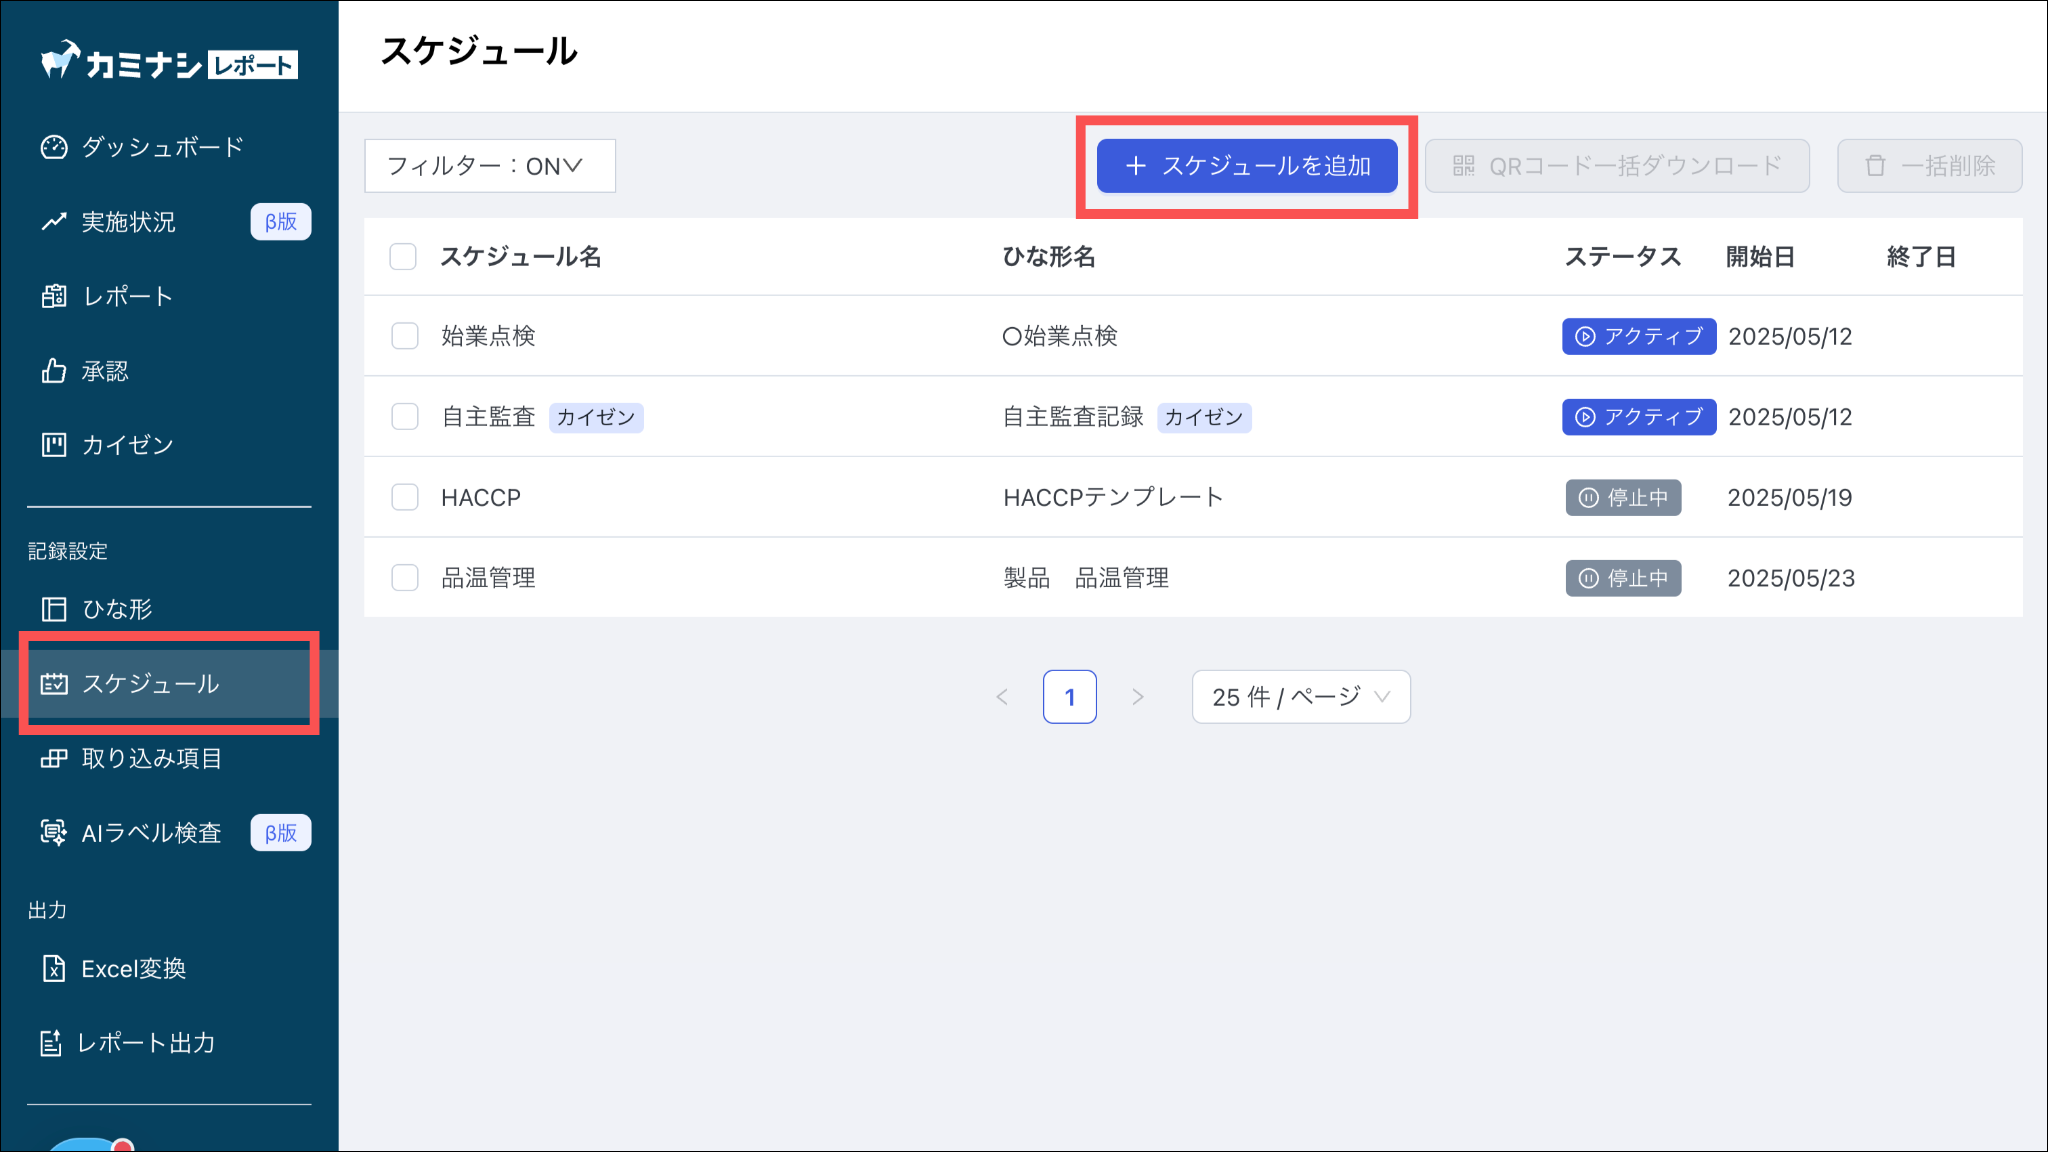Open the レポート出力 menu item

point(146,1043)
